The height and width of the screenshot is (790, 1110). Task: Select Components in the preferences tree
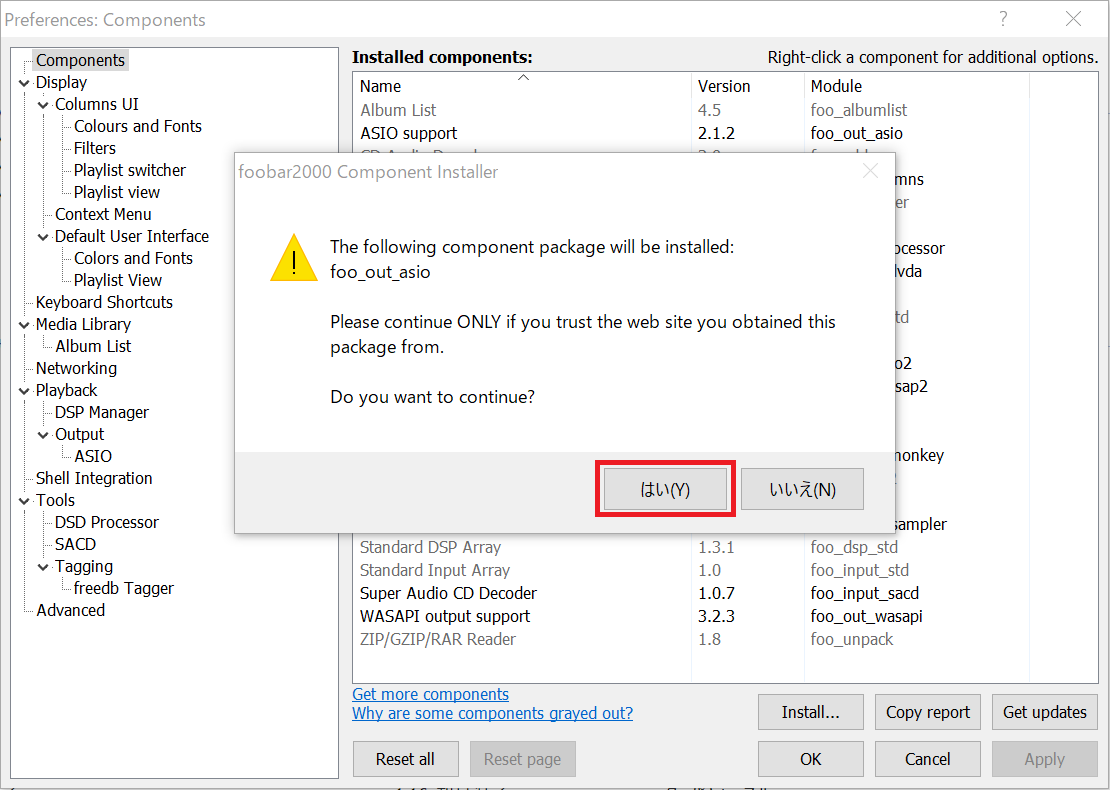point(81,60)
